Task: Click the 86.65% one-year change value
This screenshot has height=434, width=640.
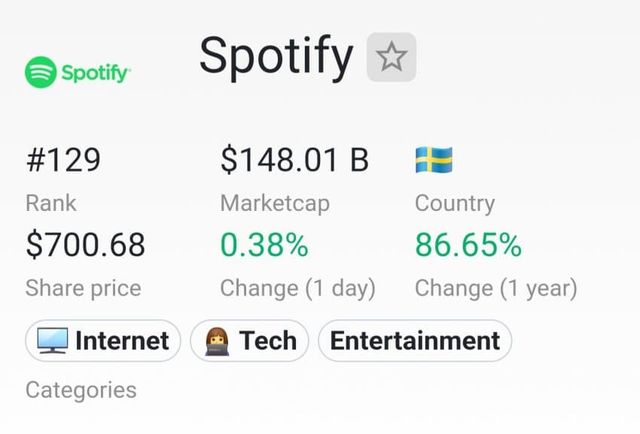Action: tap(468, 244)
